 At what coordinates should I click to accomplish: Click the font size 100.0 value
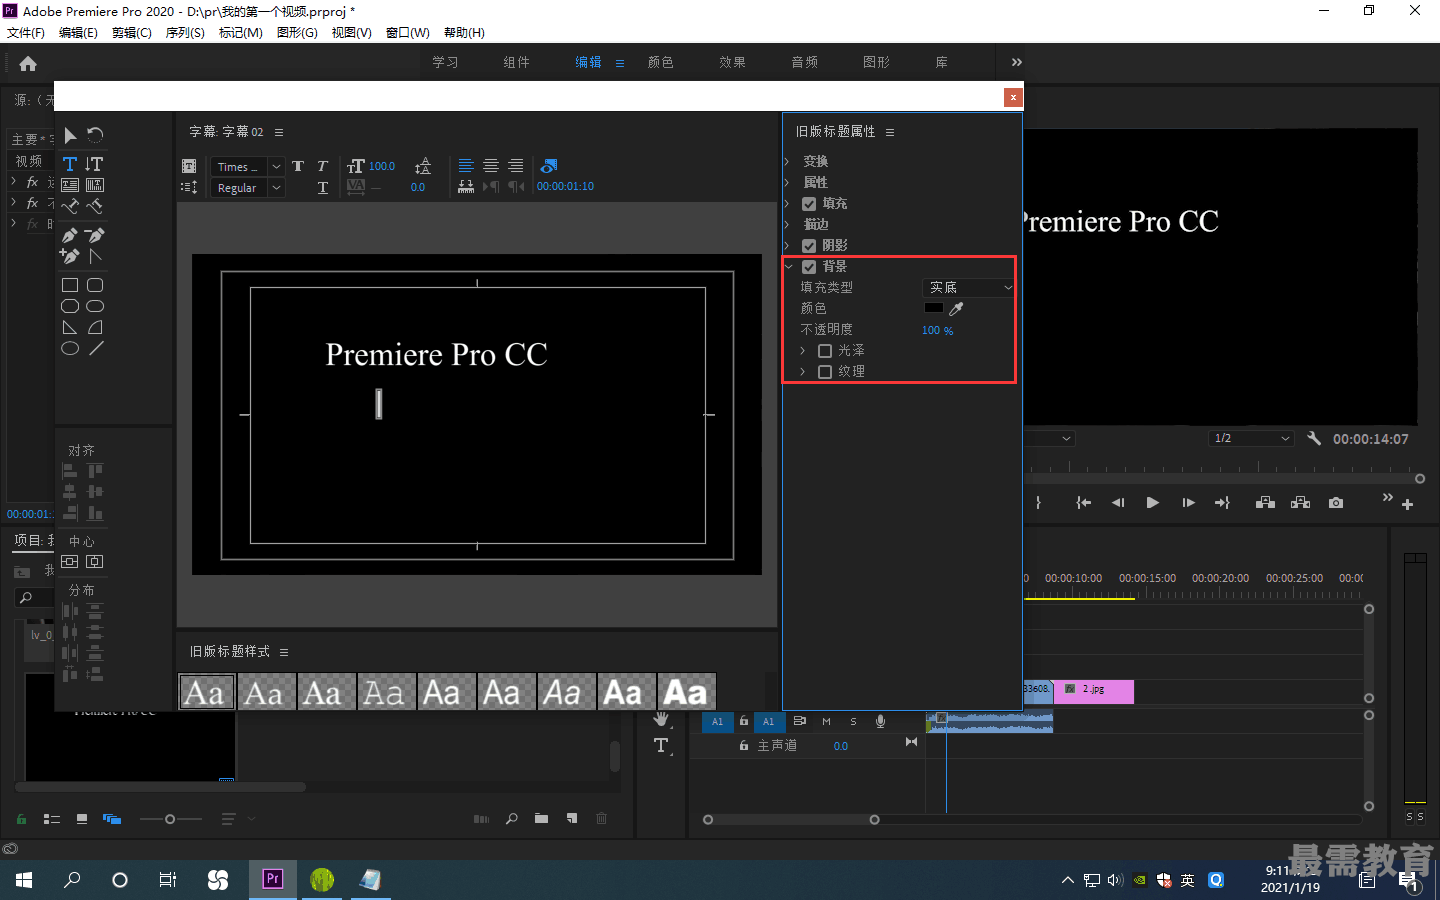[382, 166]
